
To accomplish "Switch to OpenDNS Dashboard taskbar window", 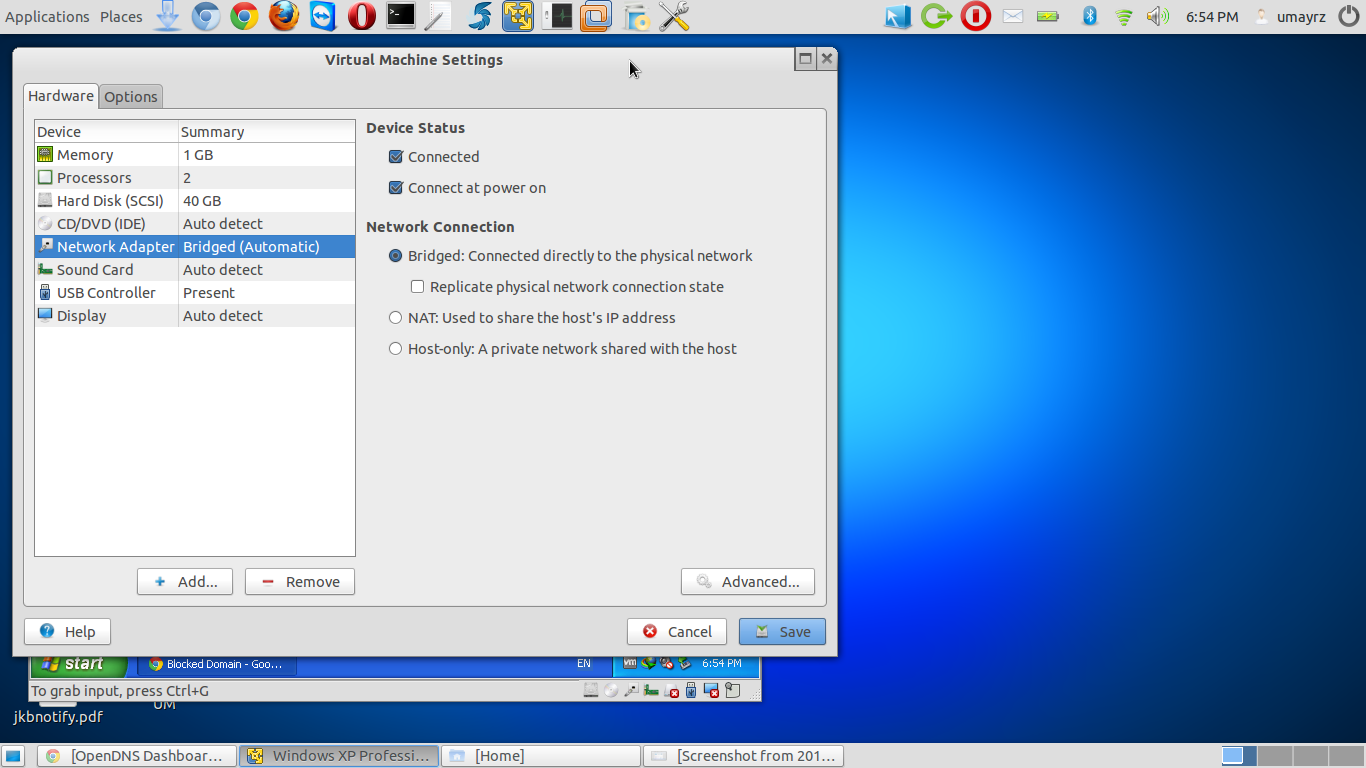I will pos(137,756).
